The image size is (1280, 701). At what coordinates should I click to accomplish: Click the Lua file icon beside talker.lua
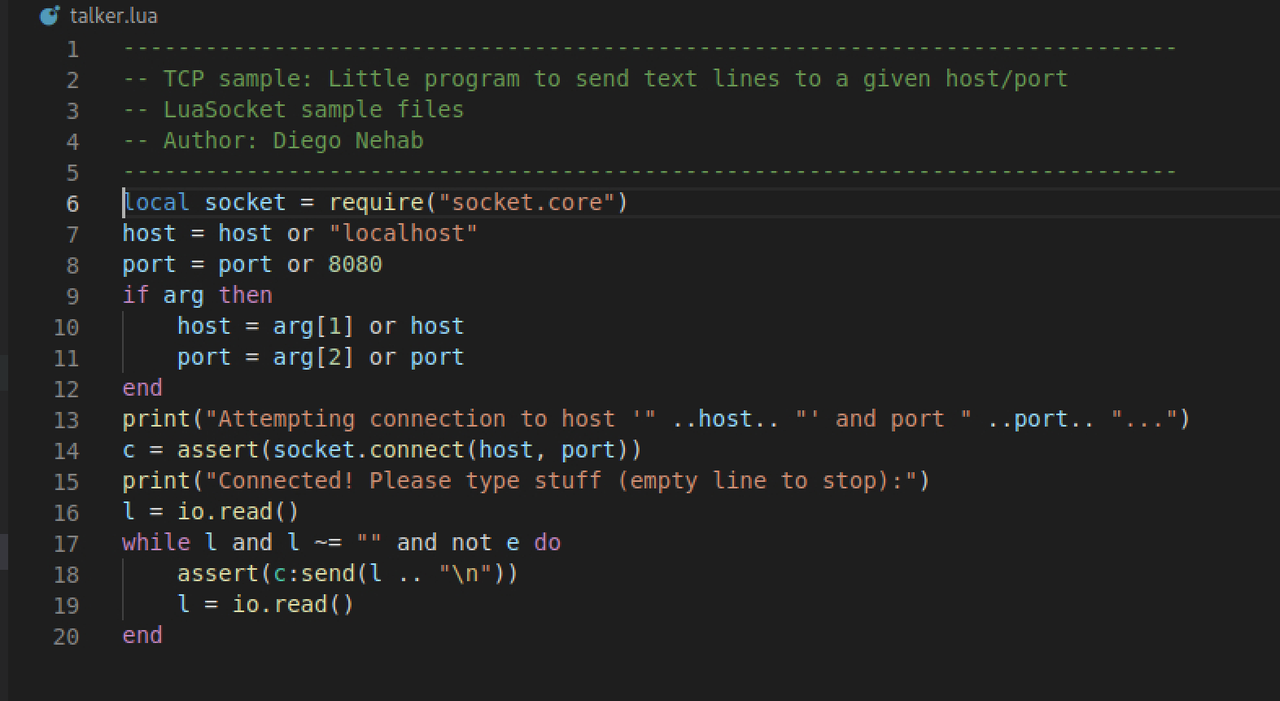(x=49, y=17)
